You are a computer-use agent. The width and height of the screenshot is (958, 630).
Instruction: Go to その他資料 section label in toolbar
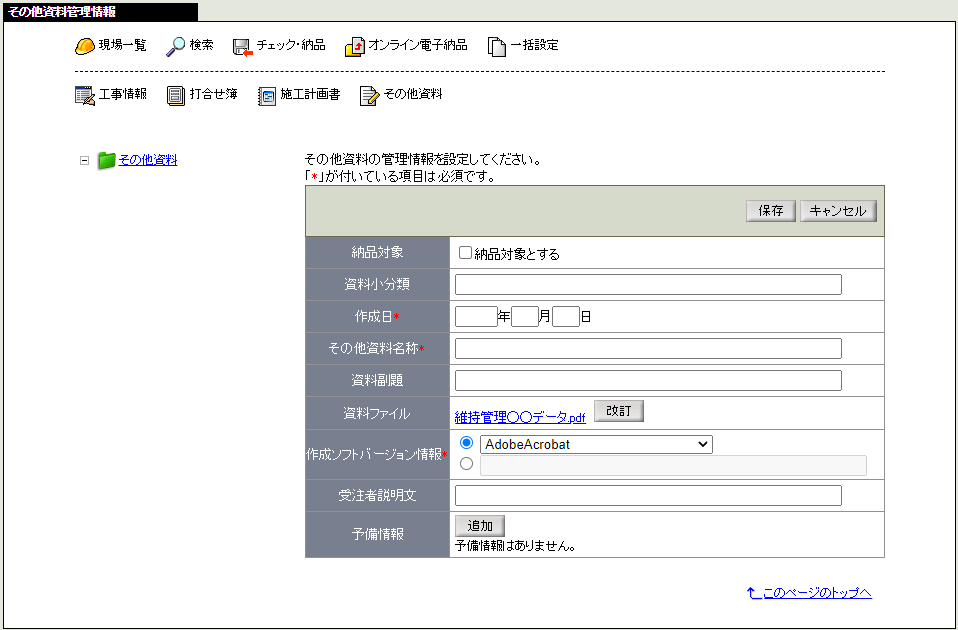pos(413,93)
